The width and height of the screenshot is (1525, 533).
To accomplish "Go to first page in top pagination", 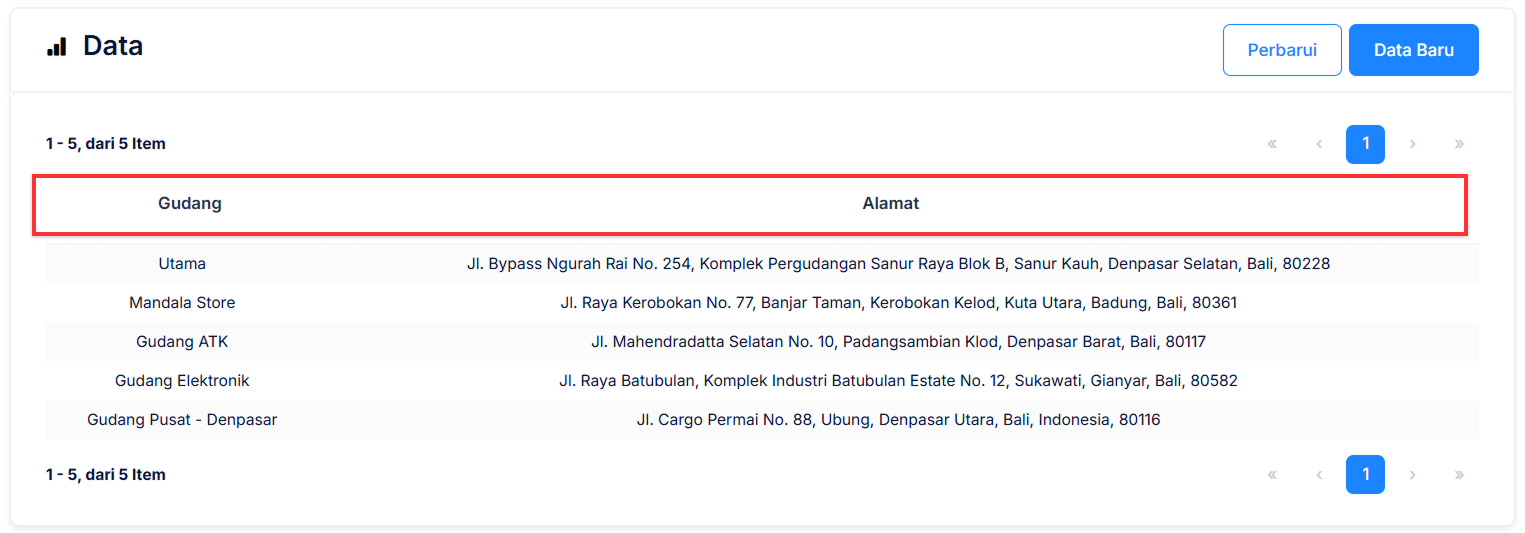I will point(1272,144).
